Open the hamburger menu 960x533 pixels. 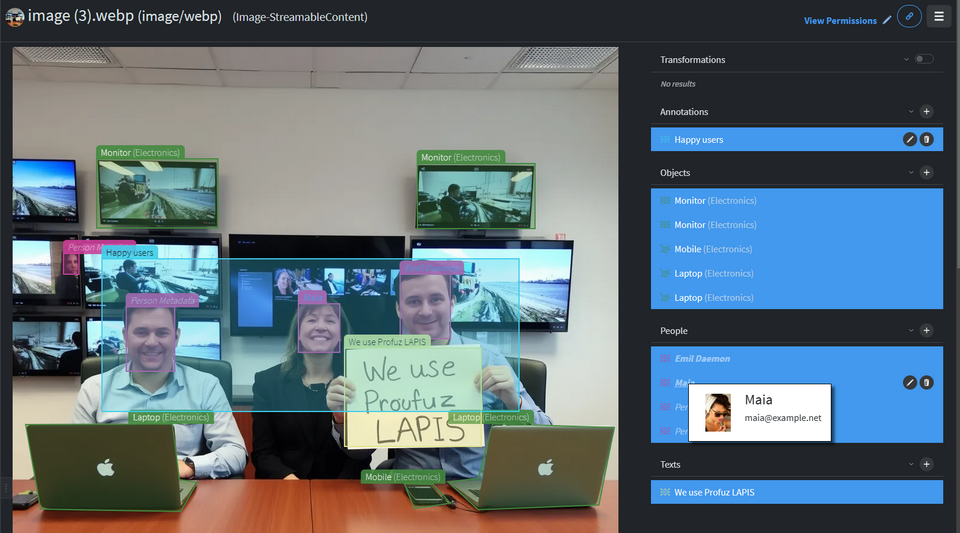point(938,17)
